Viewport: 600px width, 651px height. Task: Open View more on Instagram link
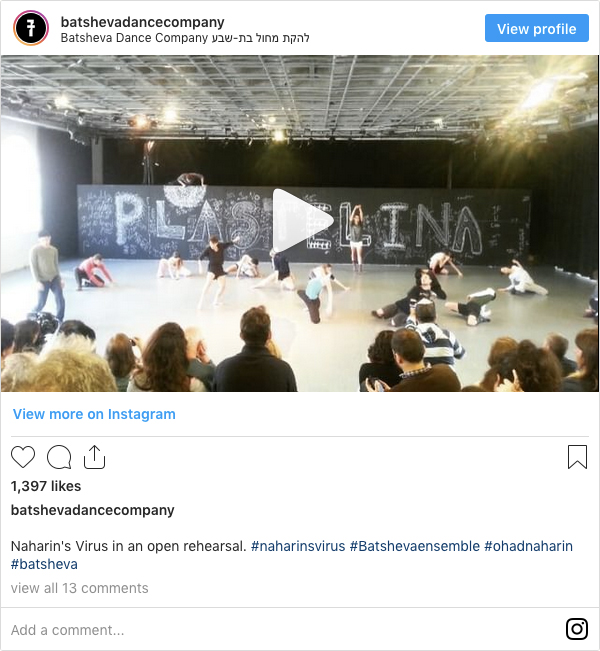(94, 414)
